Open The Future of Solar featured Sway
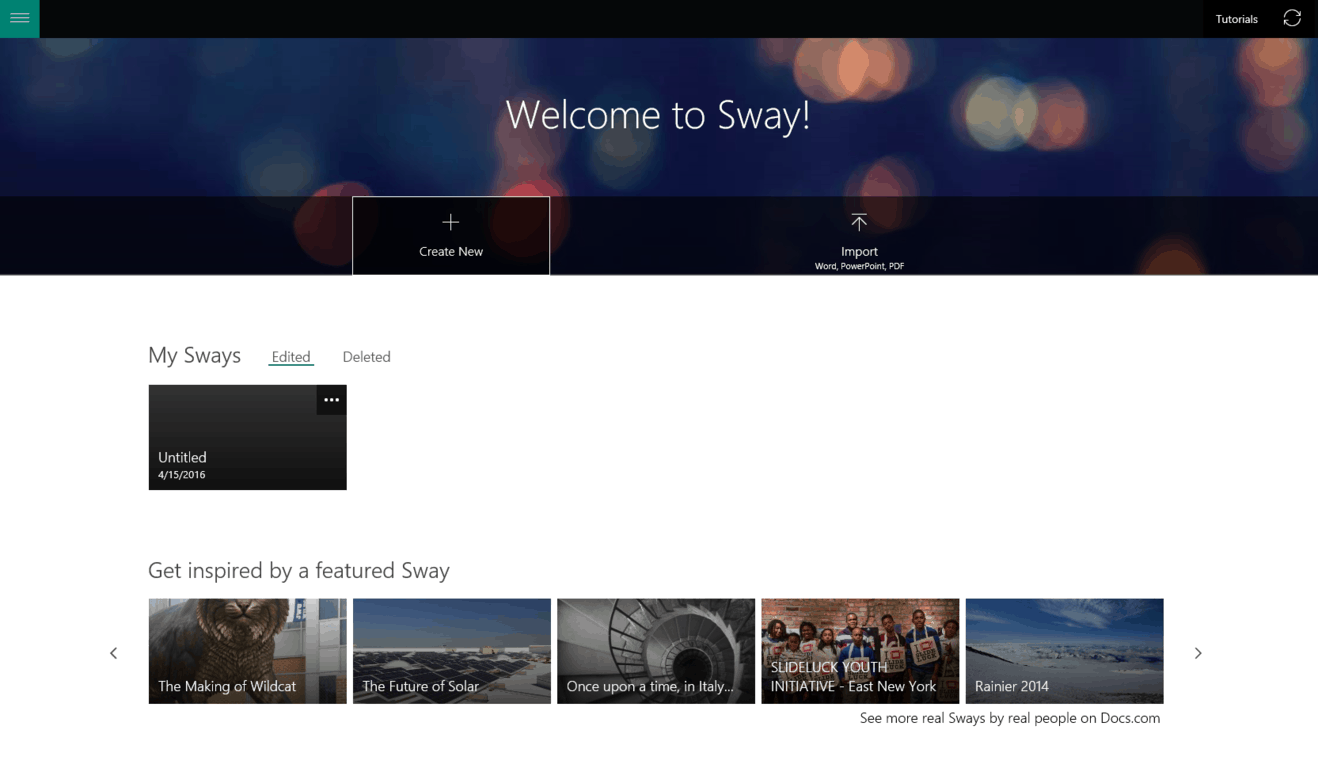The image size is (1318, 768). pos(451,651)
